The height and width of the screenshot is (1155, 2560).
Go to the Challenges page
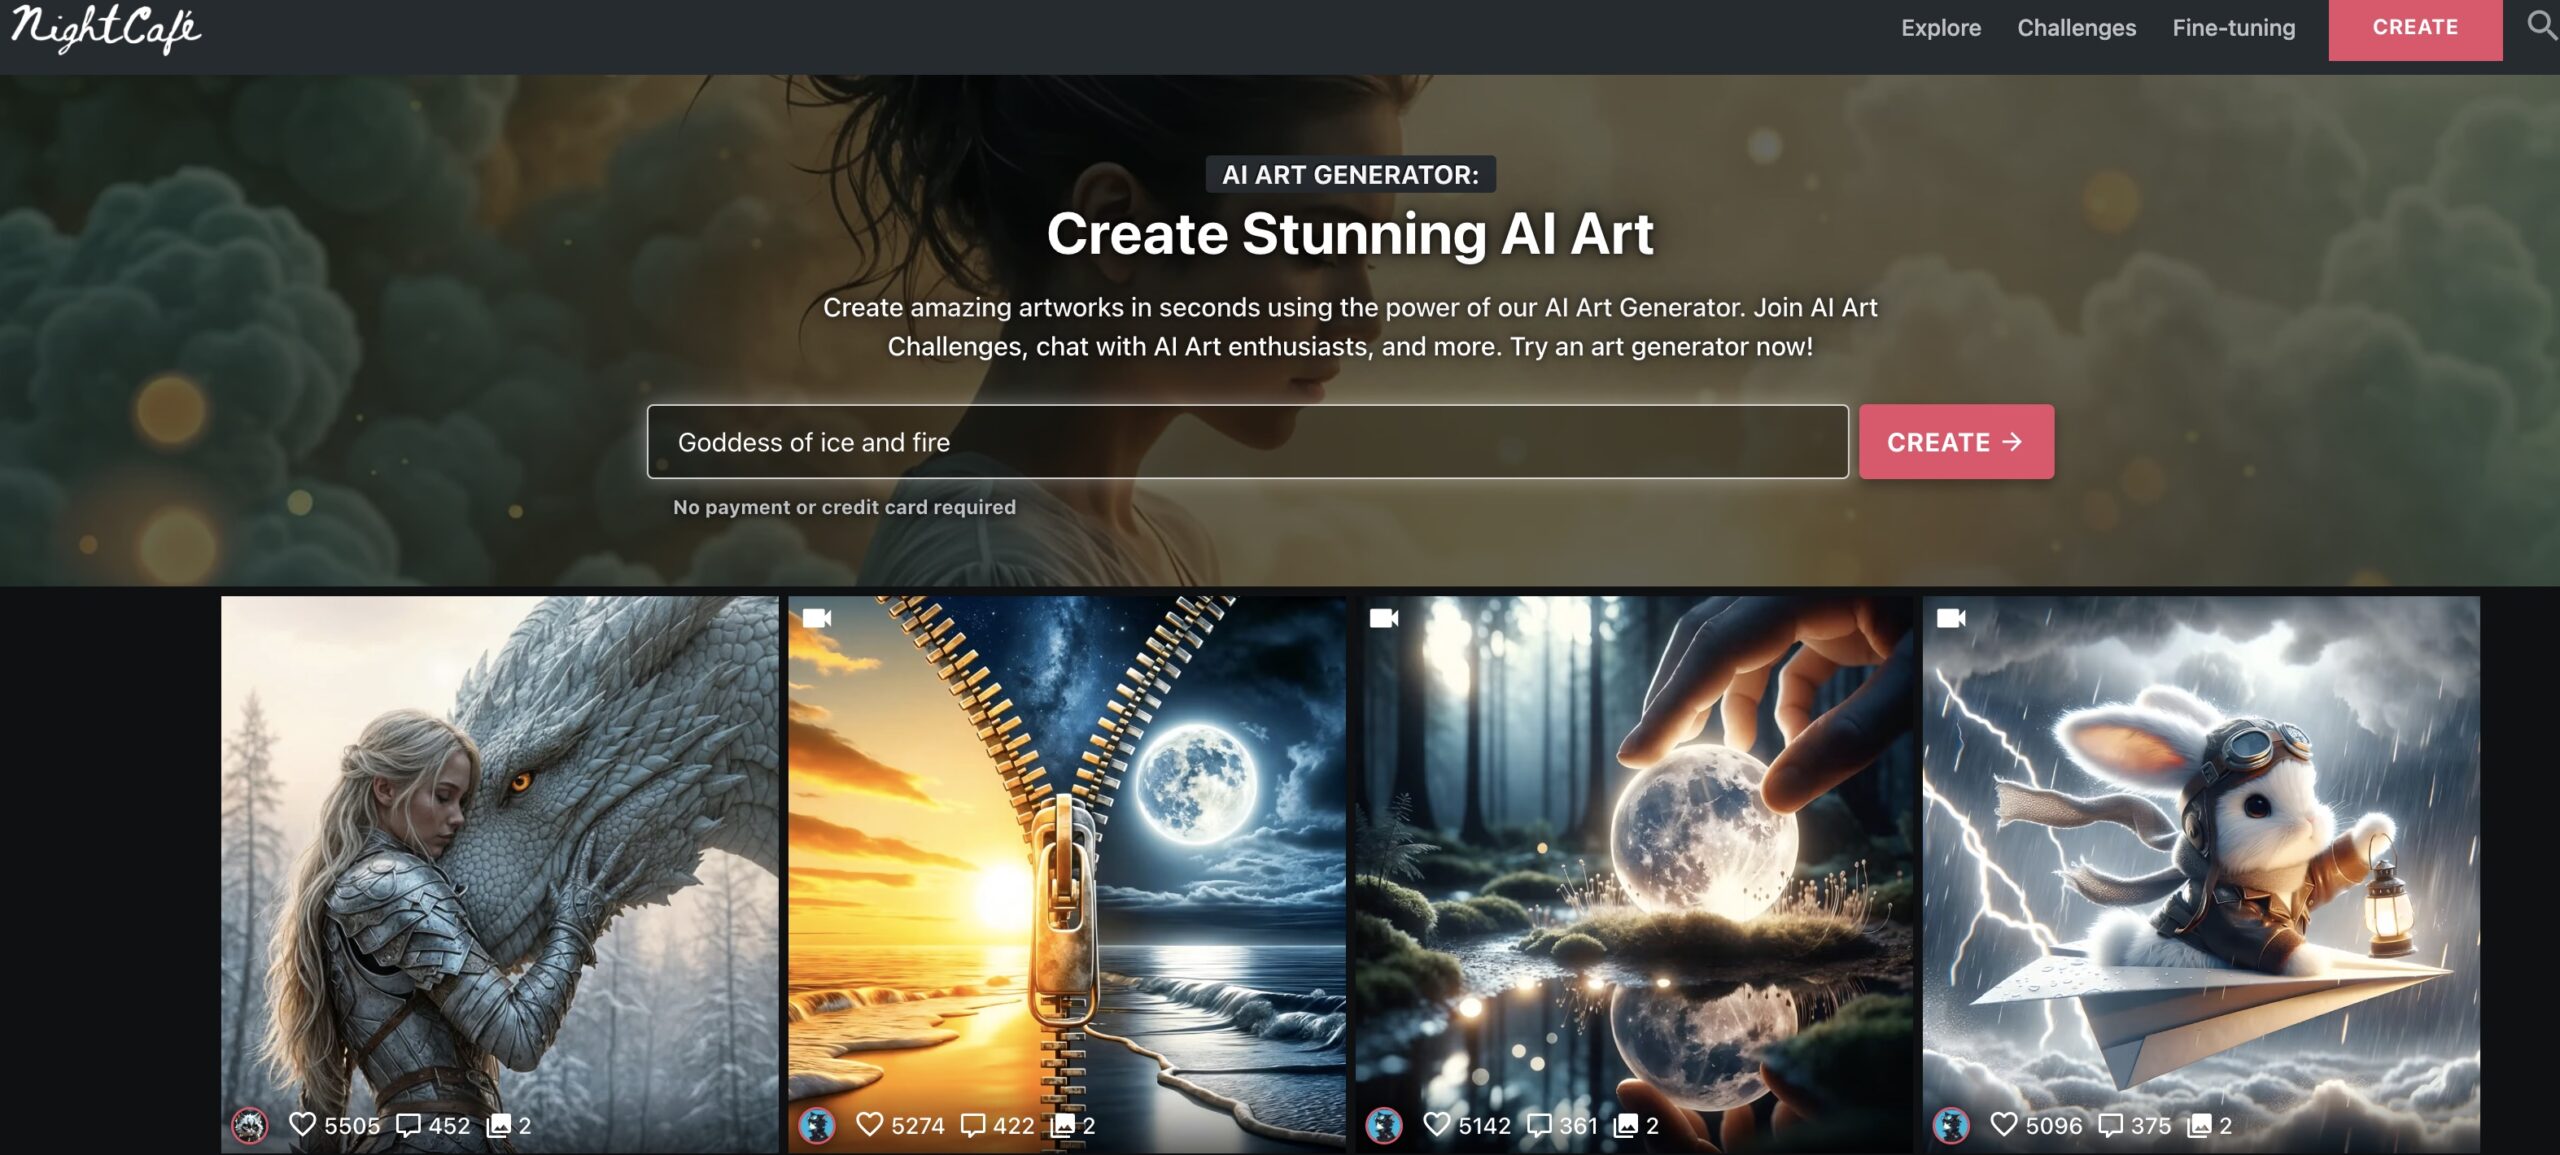(x=2076, y=28)
